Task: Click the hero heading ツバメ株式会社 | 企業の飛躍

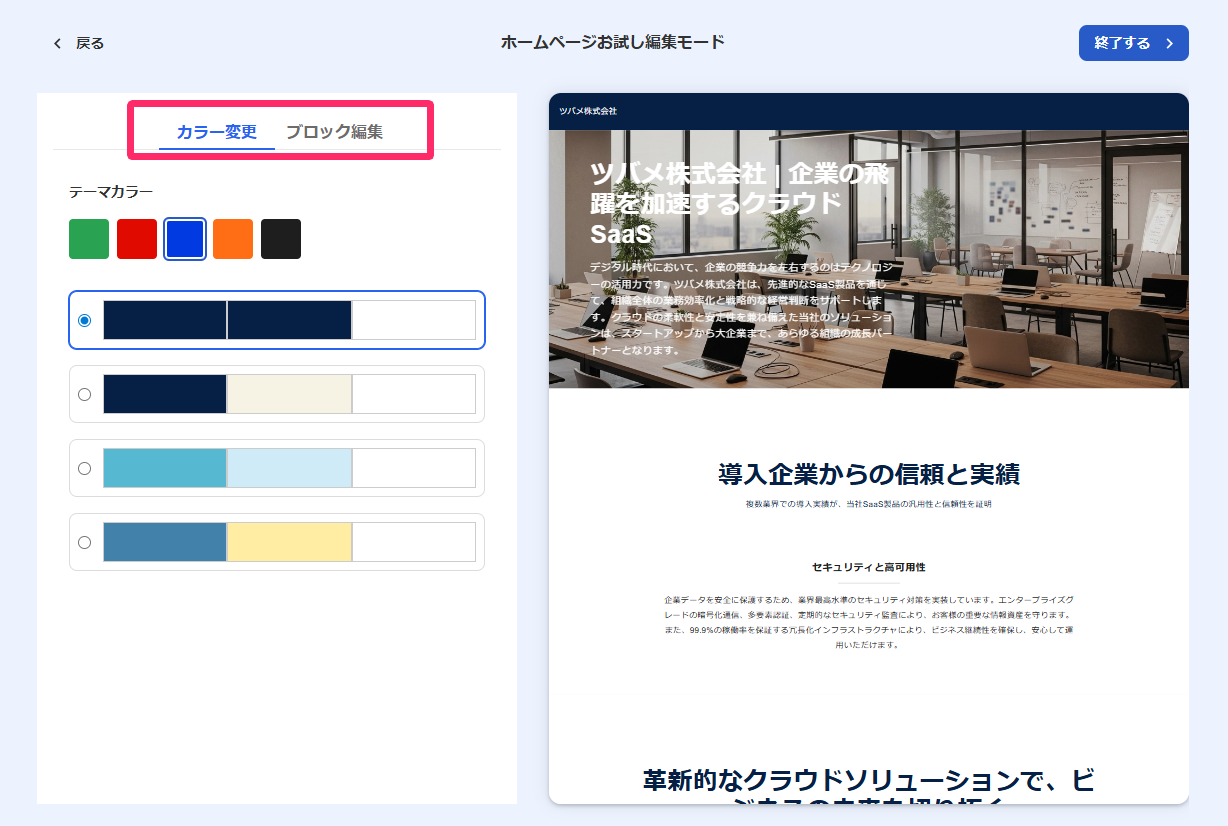Action: pos(740,203)
